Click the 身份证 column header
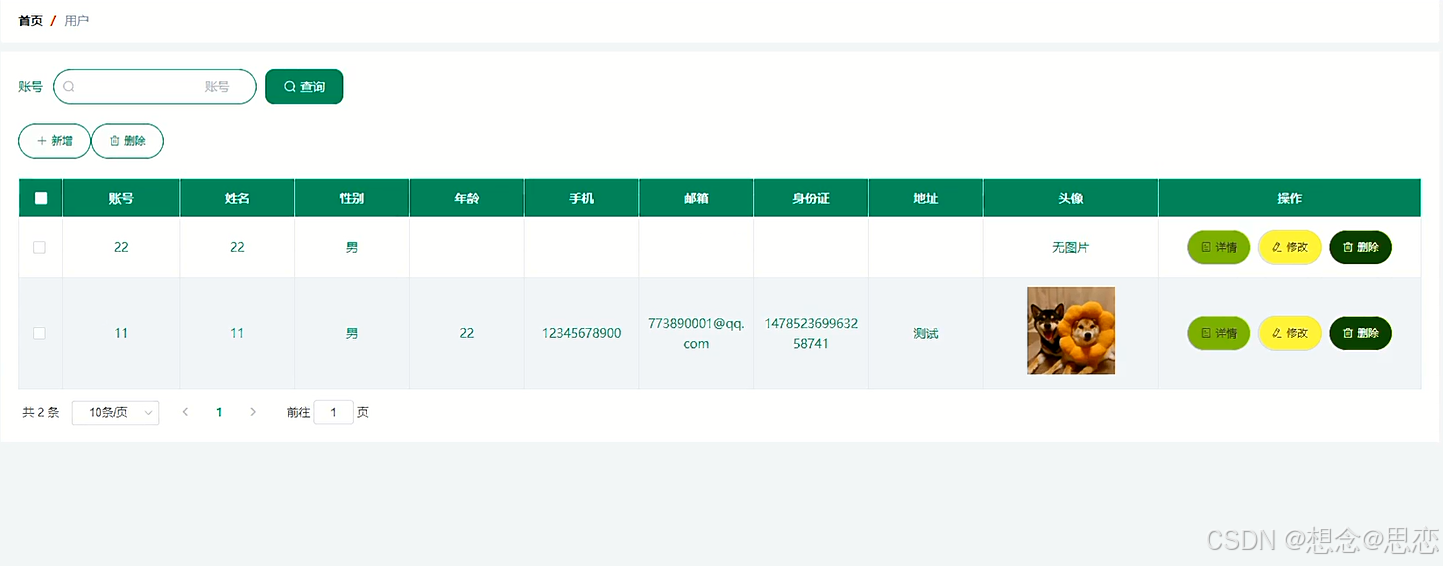This screenshot has width=1443, height=566. [811, 198]
